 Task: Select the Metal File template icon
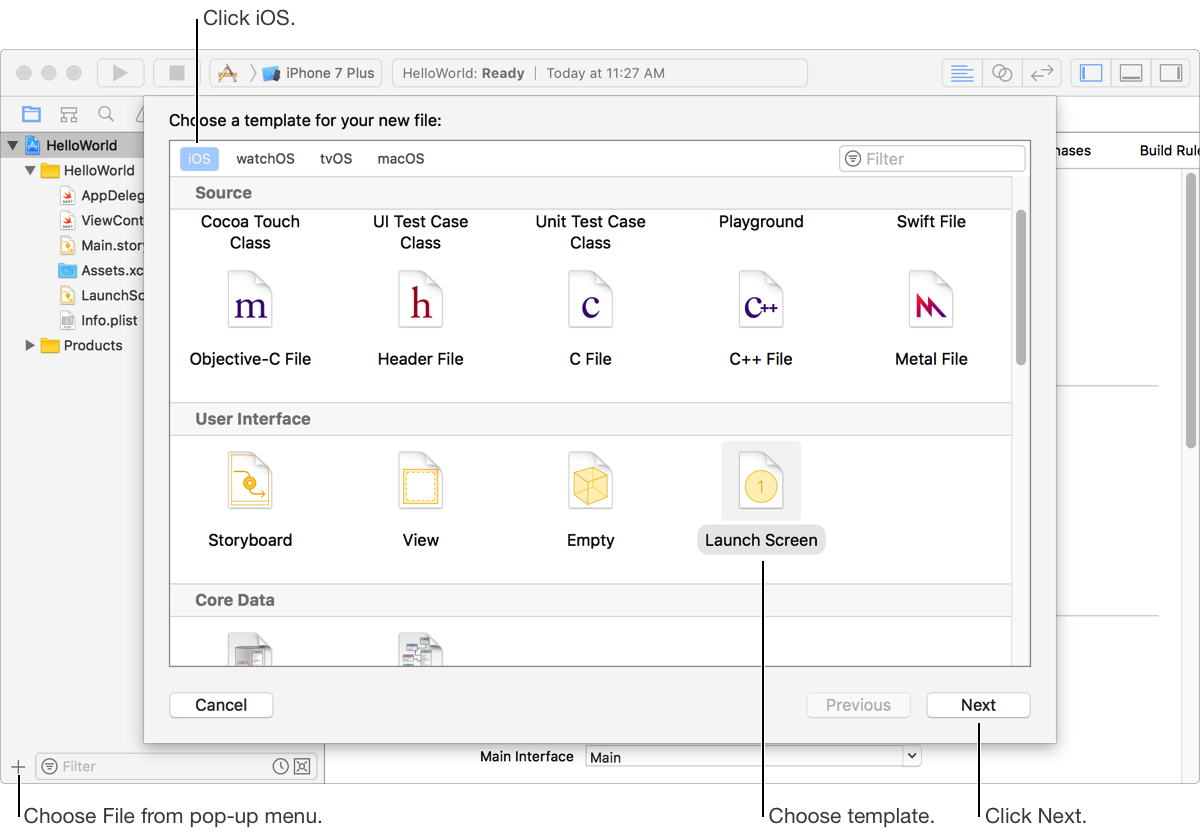click(931, 300)
